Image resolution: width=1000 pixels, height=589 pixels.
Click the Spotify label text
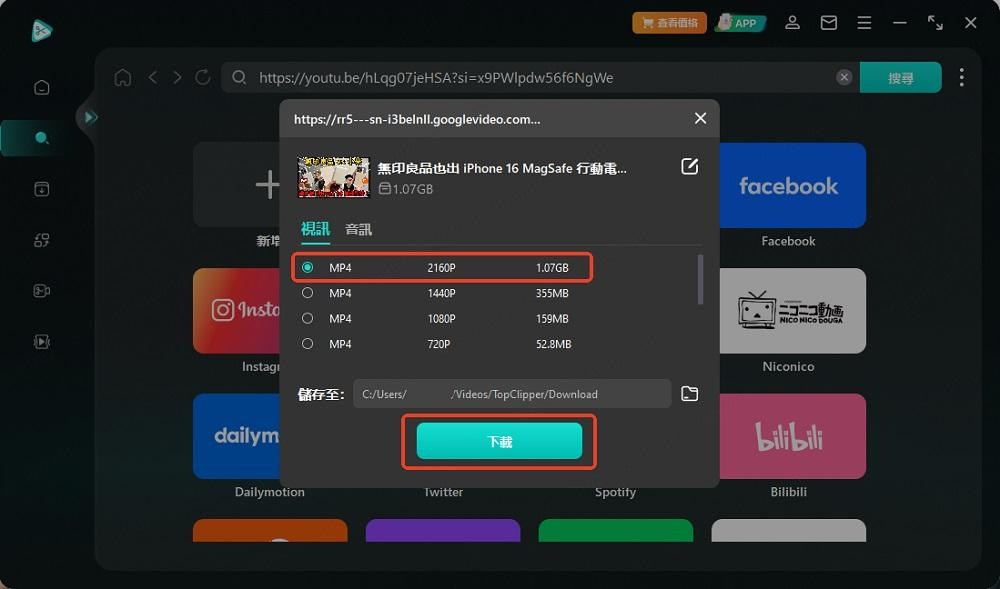click(615, 493)
